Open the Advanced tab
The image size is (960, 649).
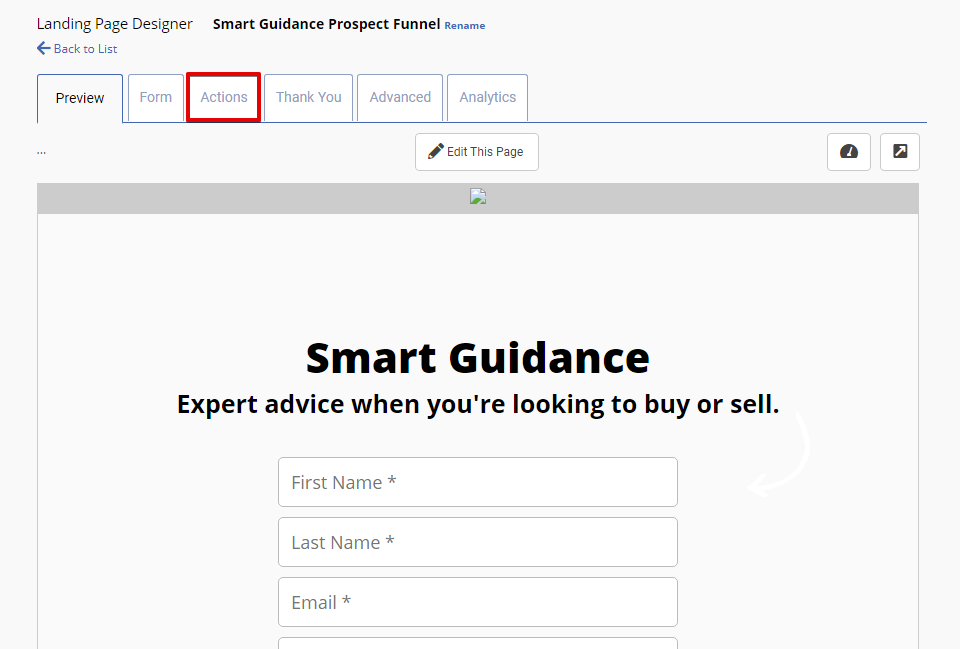click(x=400, y=97)
